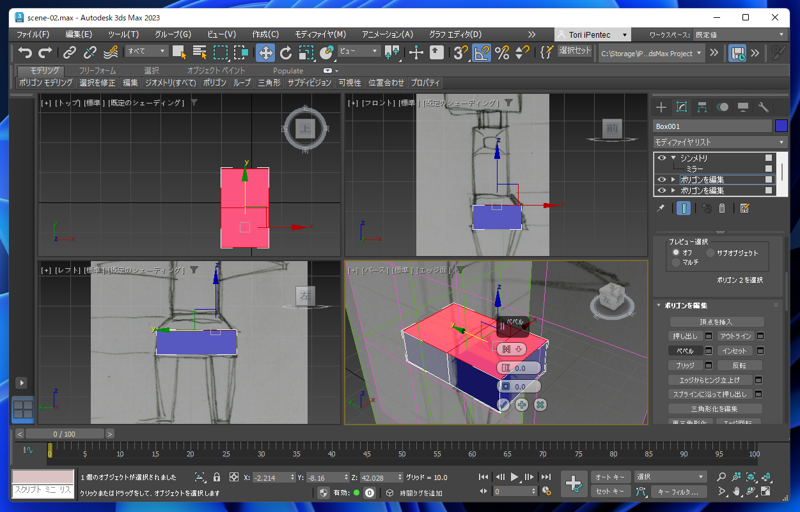Screen dimensions: 800x512
Task: Click Remove Modifier trash icon
Action: click(x=721, y=208)
